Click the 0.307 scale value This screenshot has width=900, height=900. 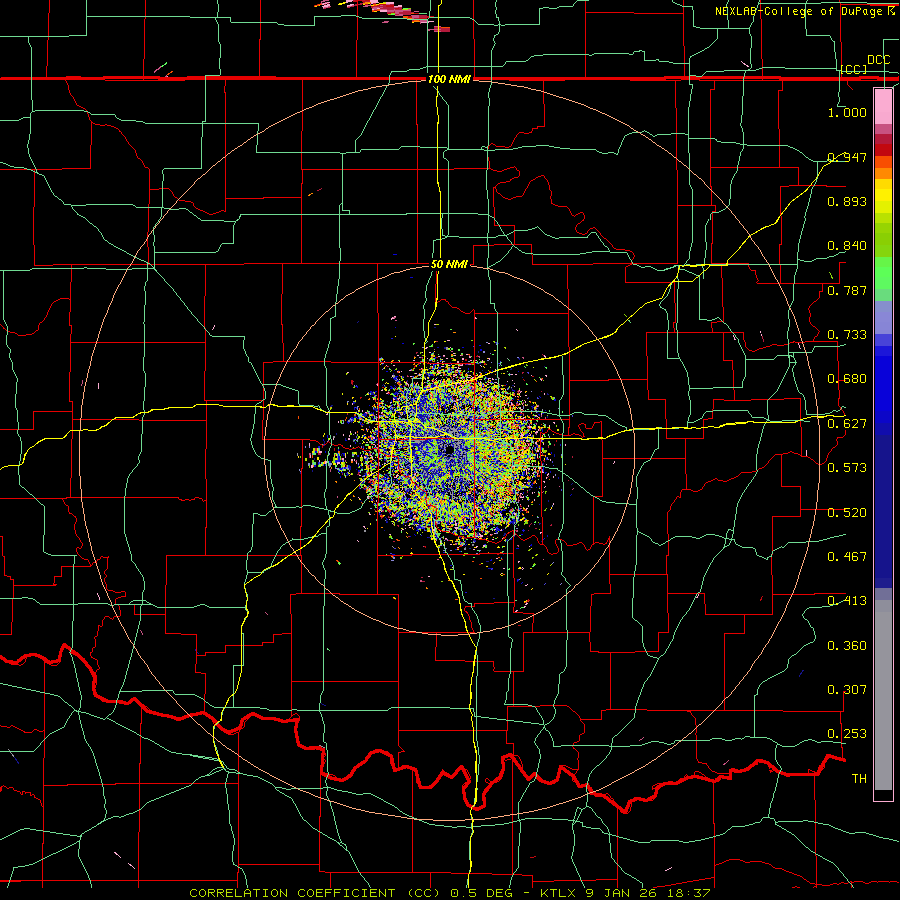point(847,689)
